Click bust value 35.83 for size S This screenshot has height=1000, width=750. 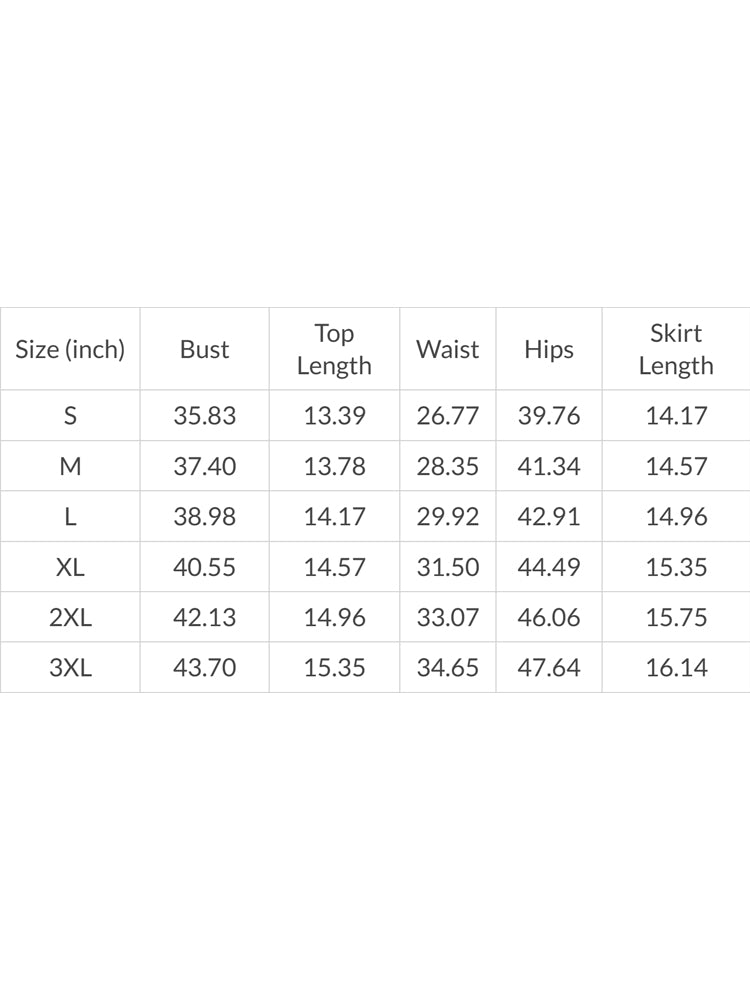204,416
